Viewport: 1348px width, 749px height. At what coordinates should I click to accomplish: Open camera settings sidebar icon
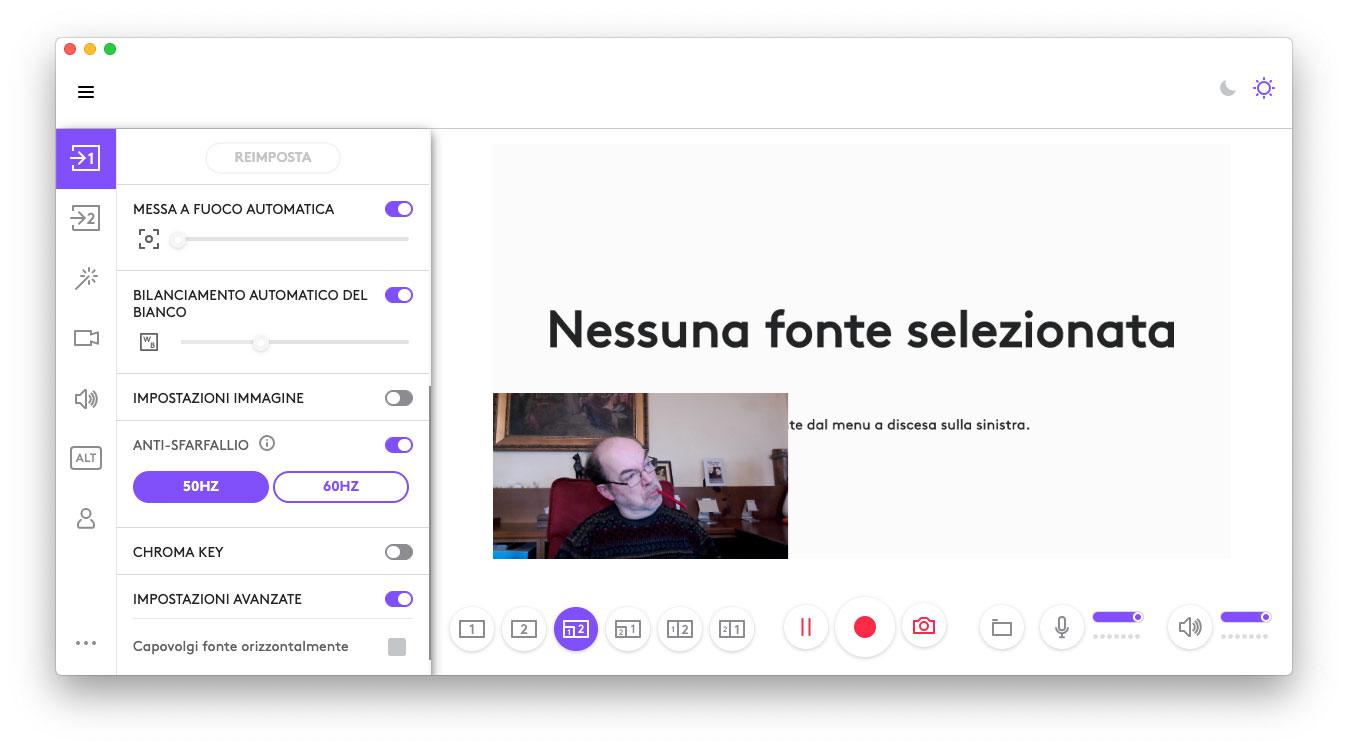coord(86,338)
